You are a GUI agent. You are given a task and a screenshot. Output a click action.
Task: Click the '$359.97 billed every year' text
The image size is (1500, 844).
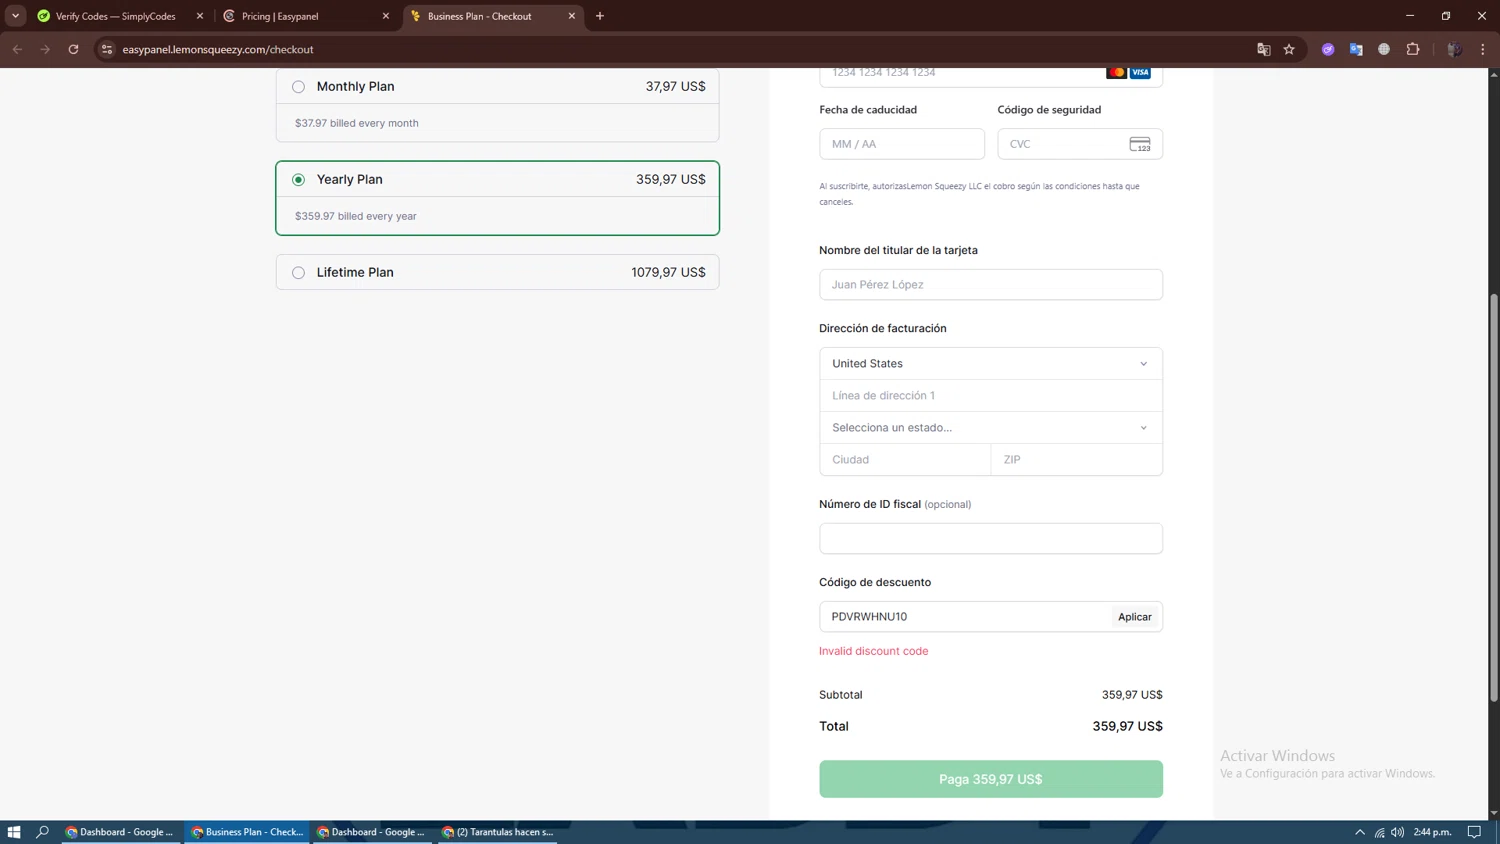355,216
